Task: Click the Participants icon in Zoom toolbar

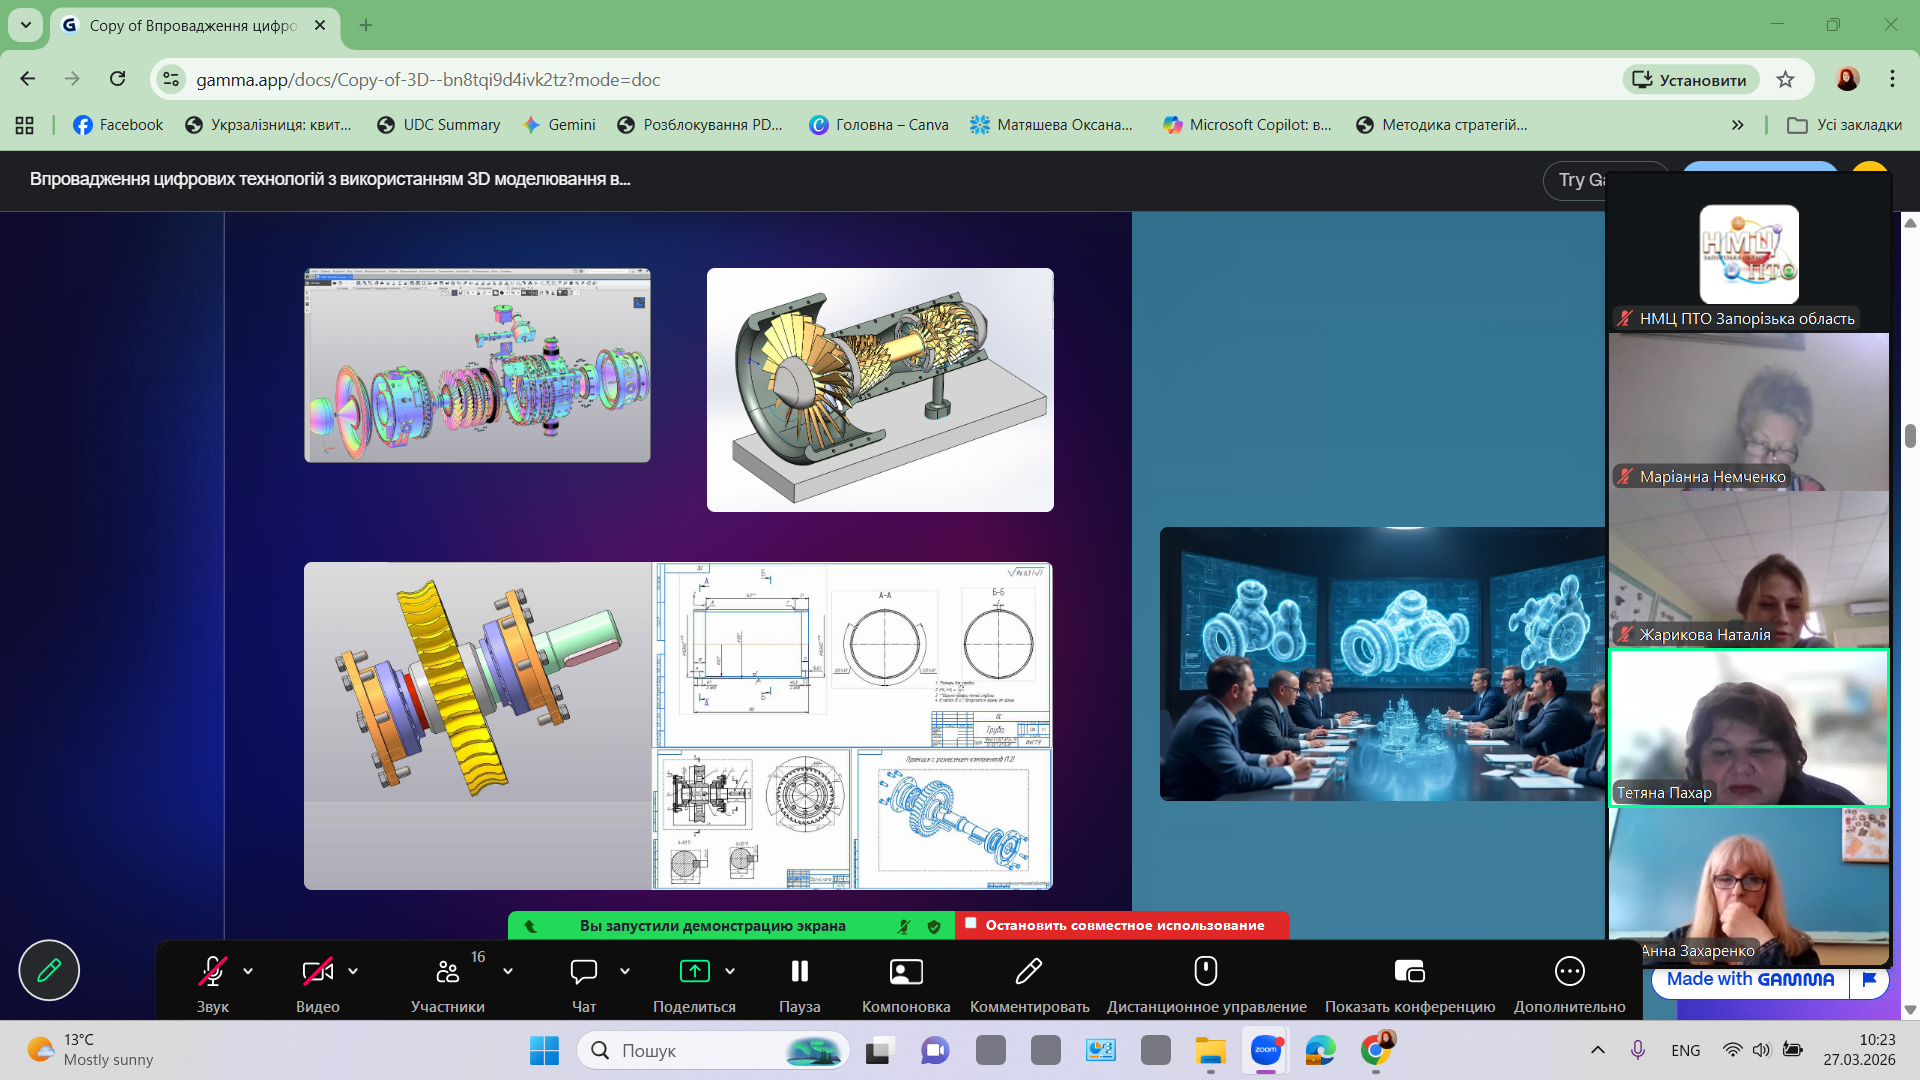Action: (447, 971)
